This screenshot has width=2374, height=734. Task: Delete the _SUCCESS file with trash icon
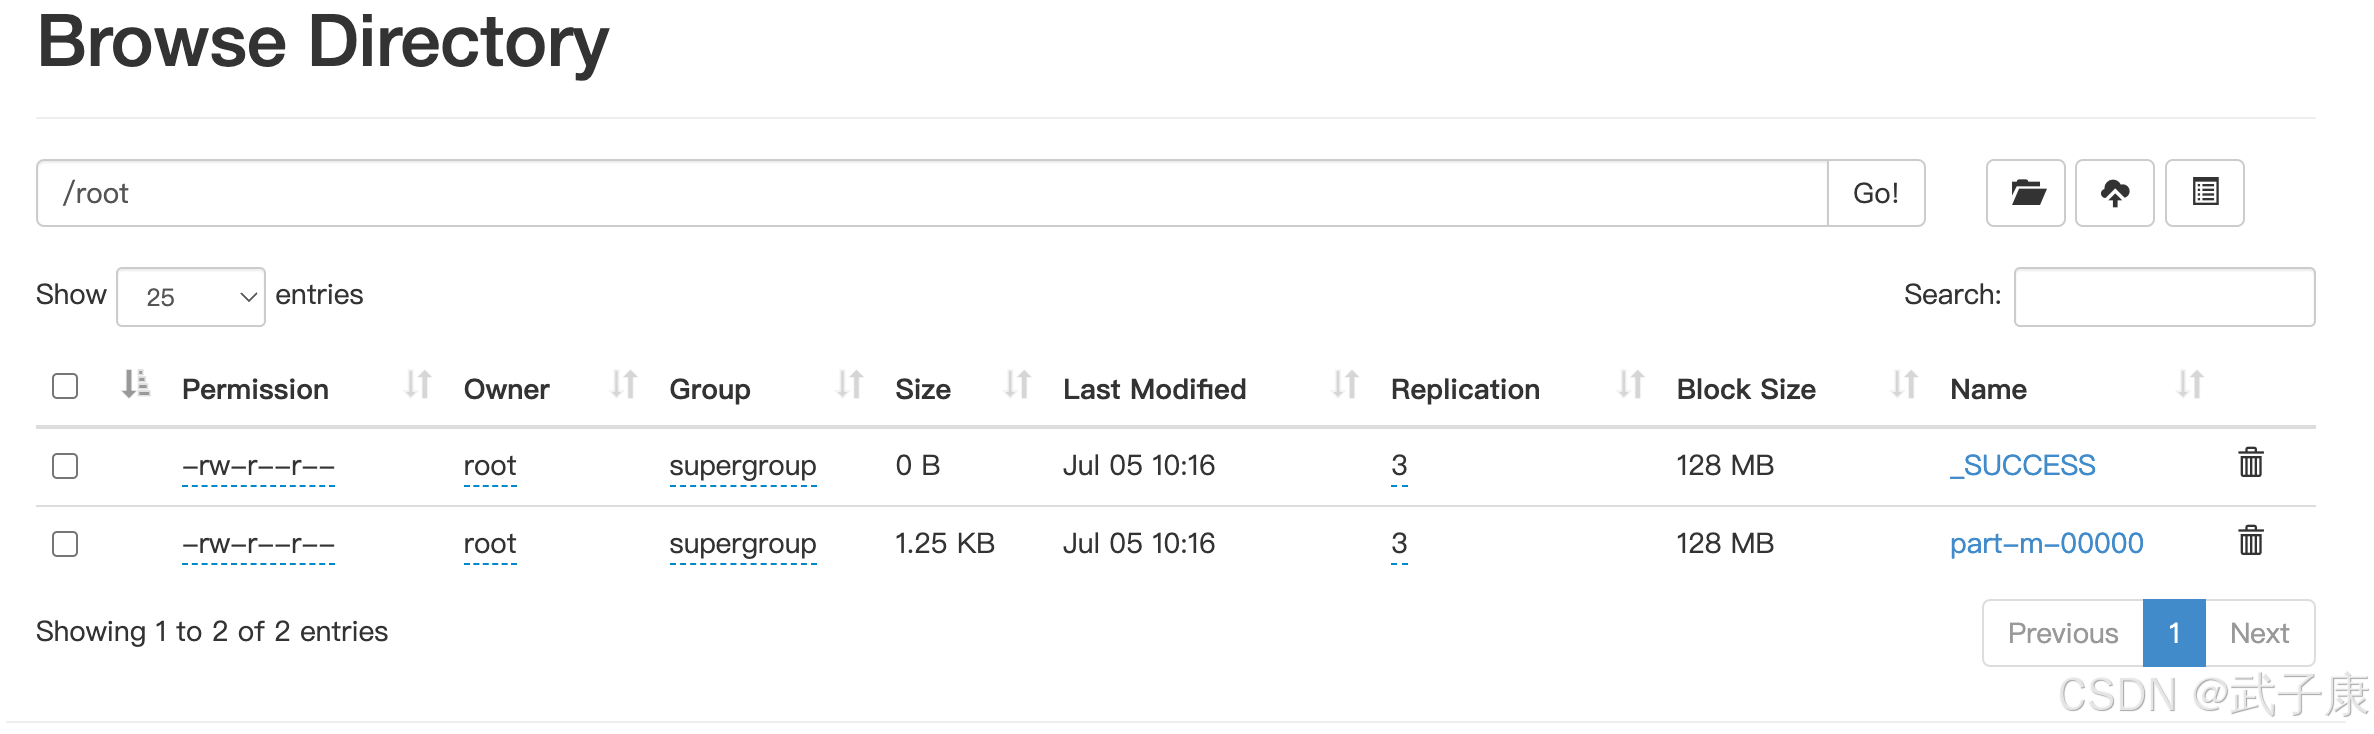point(2250,463)
